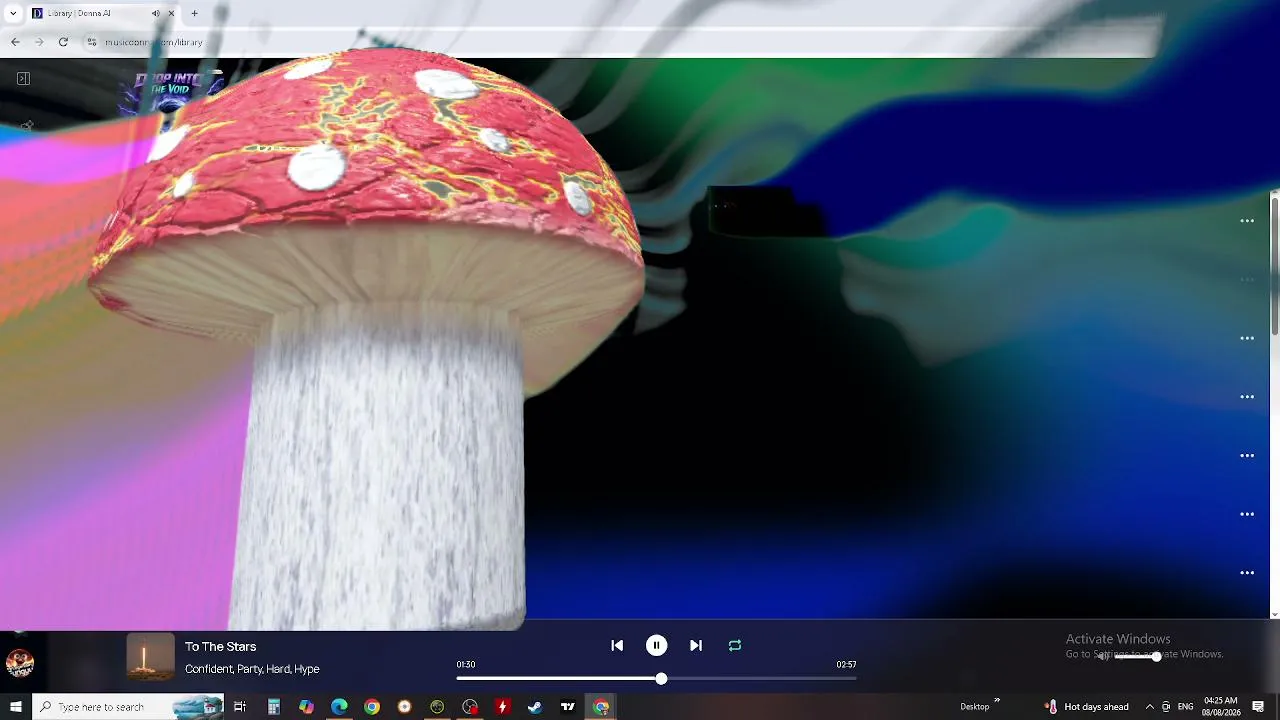Image resolution: width=1280 pixels, height=720 pixels.
Task: Click the To The Stars song title
Action: coord(221,647)
